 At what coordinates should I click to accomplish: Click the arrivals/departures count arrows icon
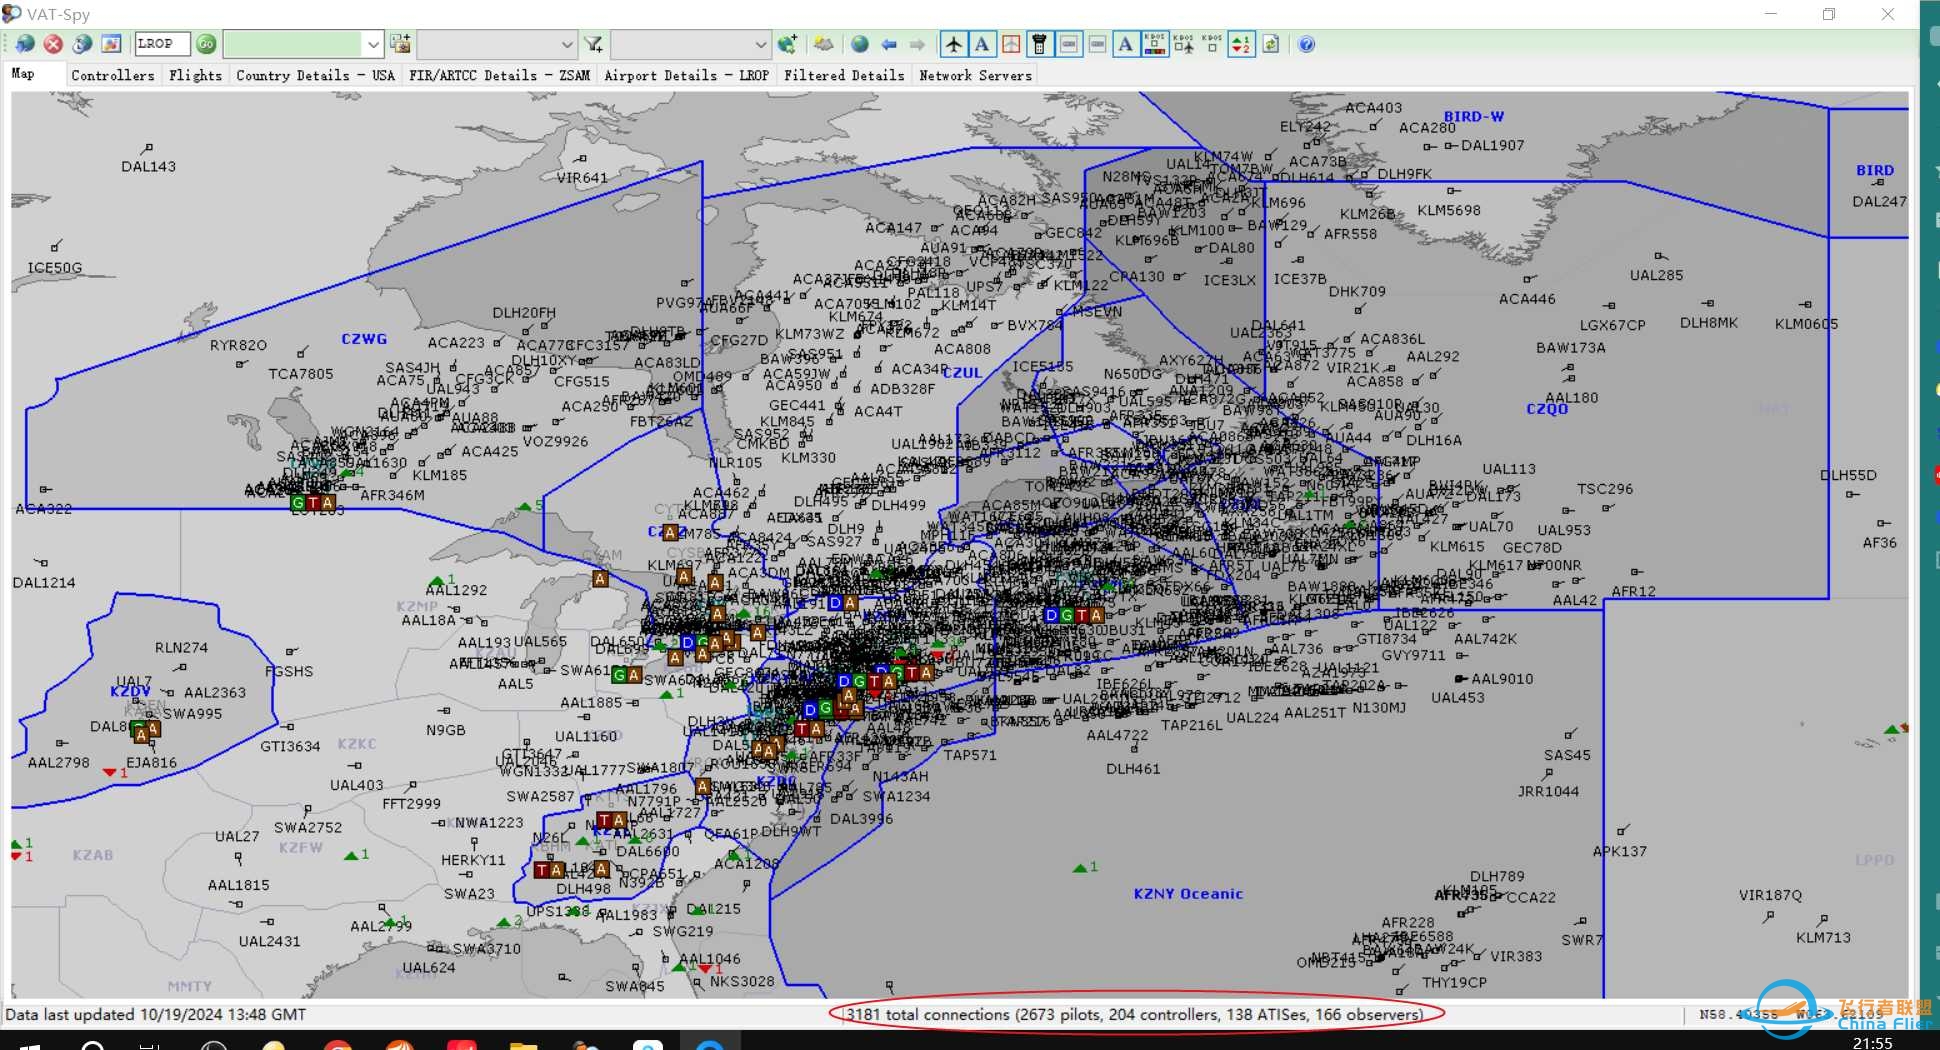click(x=1241, y=44)
